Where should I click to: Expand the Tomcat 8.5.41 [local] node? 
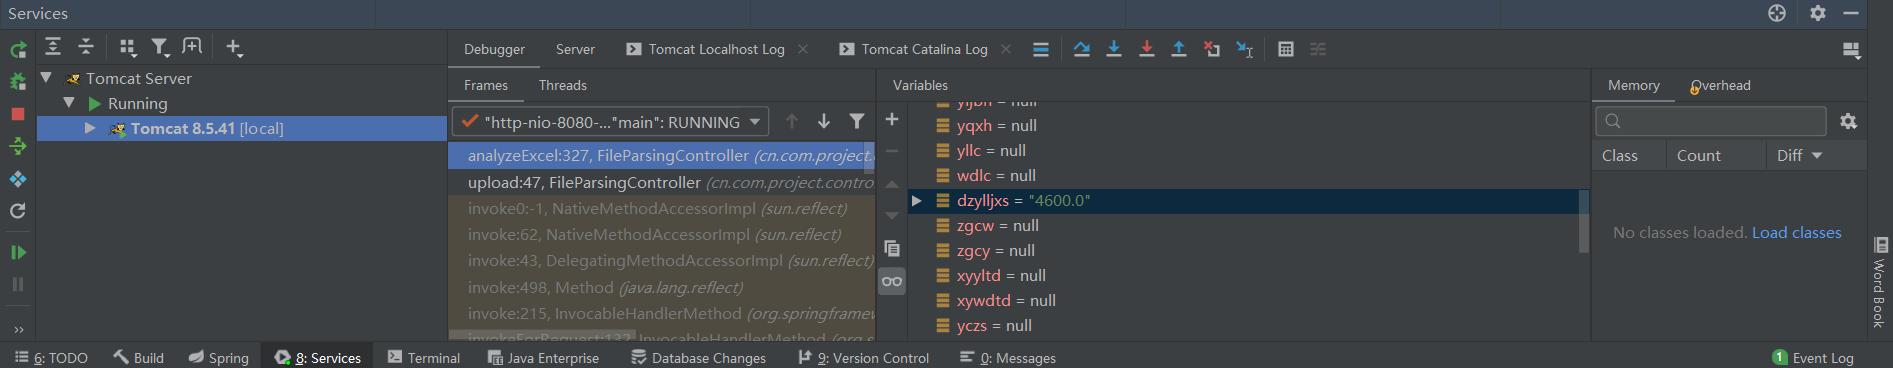[90, 128]
